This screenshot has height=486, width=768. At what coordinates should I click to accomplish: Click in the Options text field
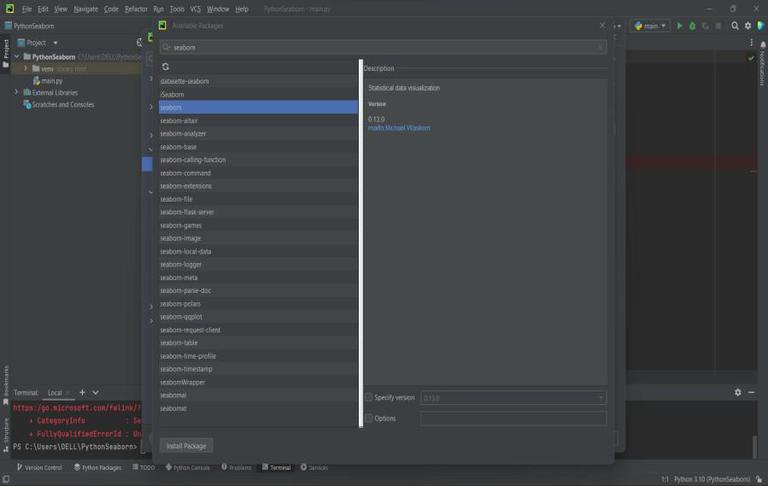click(513, 418)
